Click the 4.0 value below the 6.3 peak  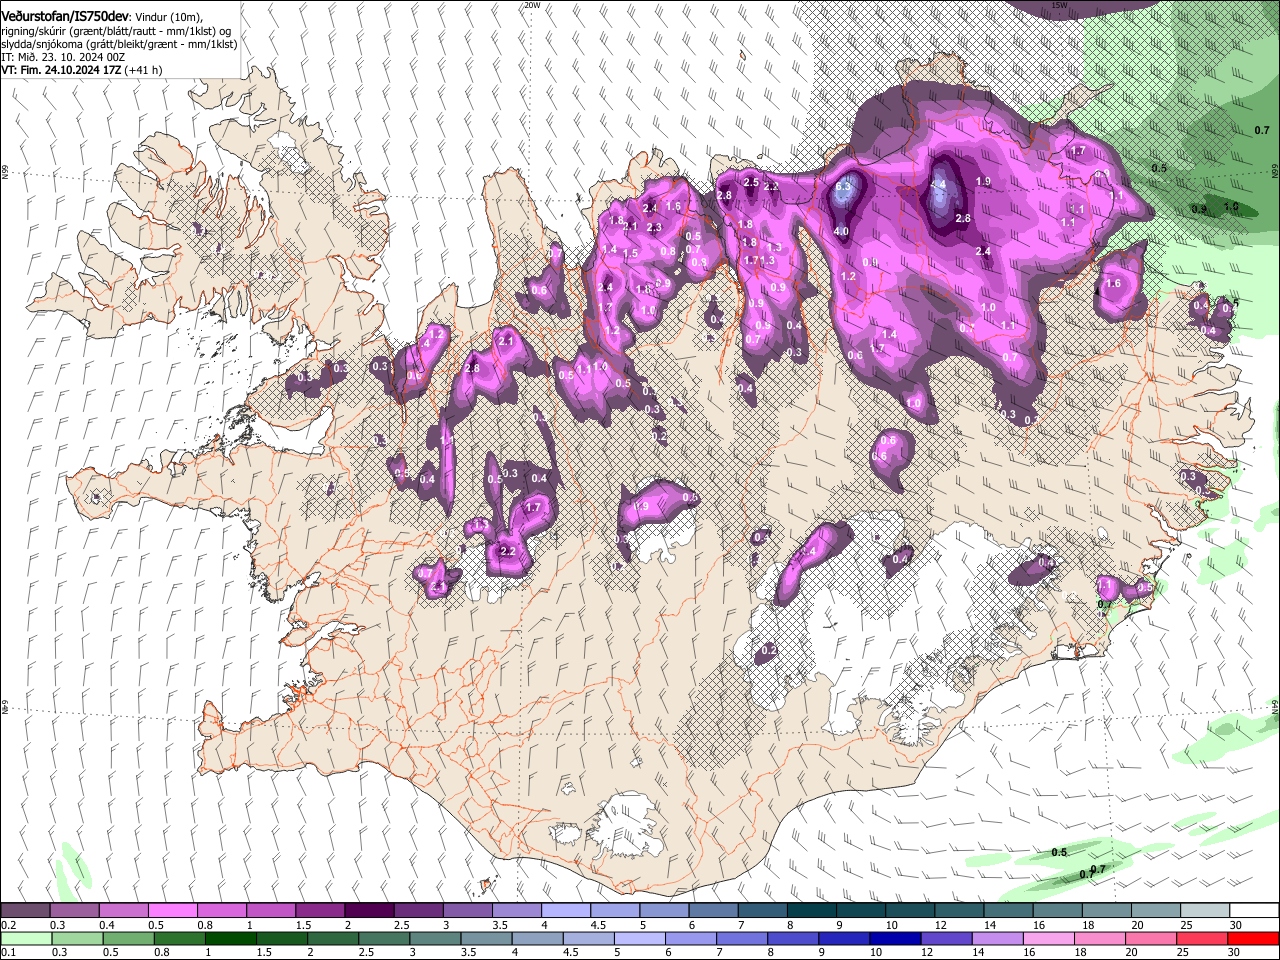click(841, 231)
